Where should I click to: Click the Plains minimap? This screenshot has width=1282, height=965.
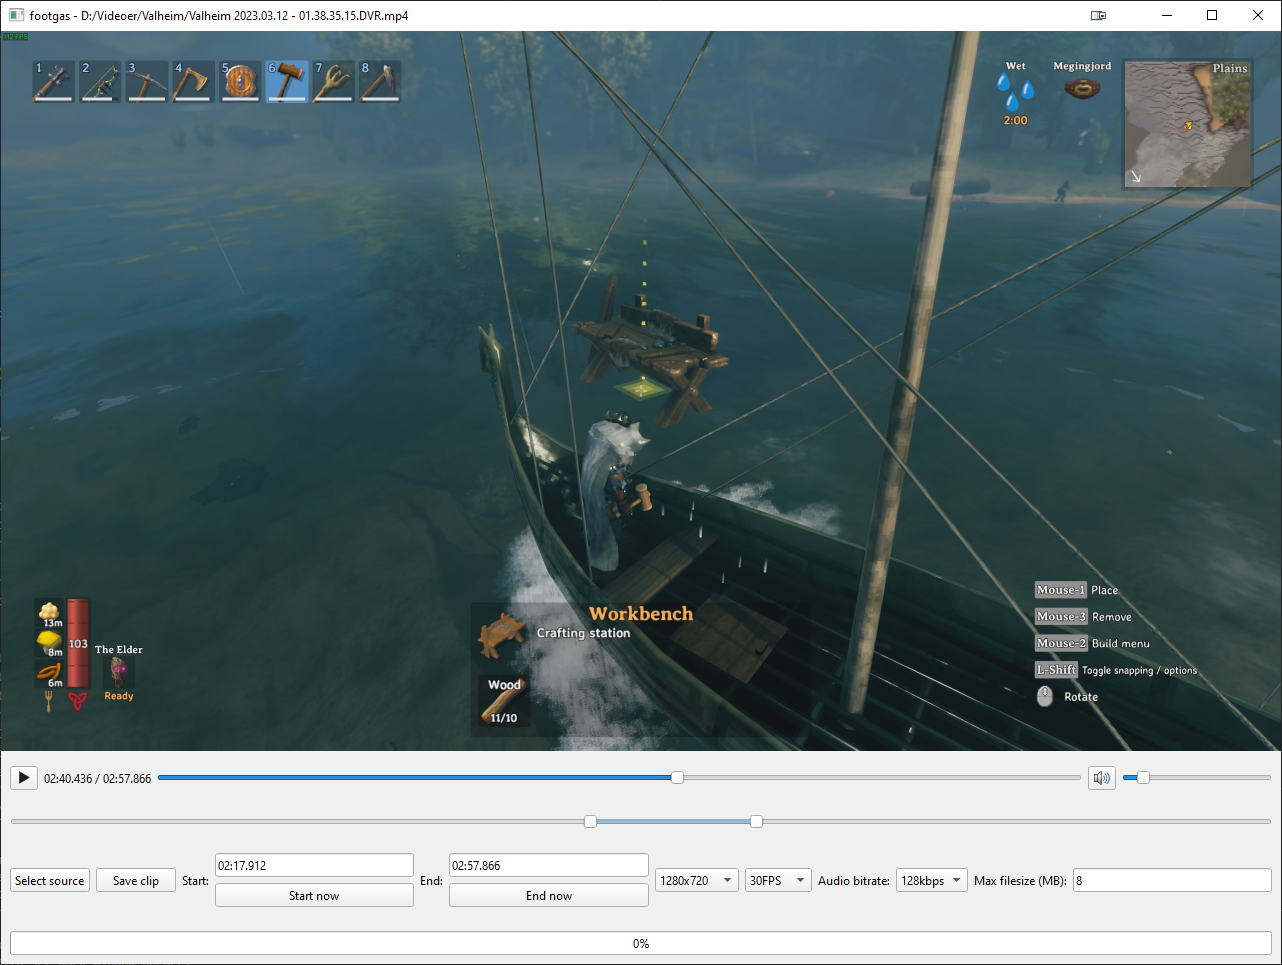[1188, 124]
